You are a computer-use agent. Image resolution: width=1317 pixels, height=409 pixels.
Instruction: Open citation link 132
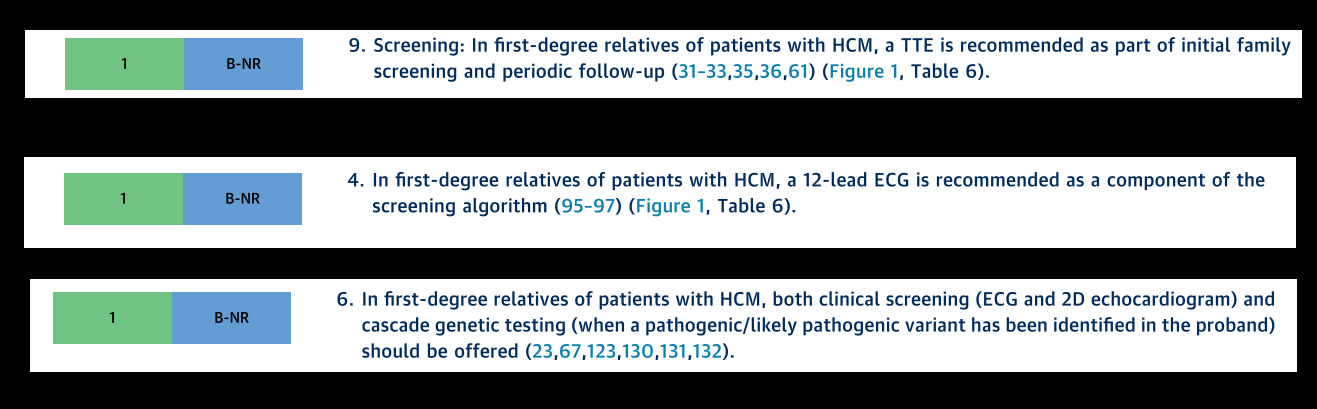click(706, 352)
